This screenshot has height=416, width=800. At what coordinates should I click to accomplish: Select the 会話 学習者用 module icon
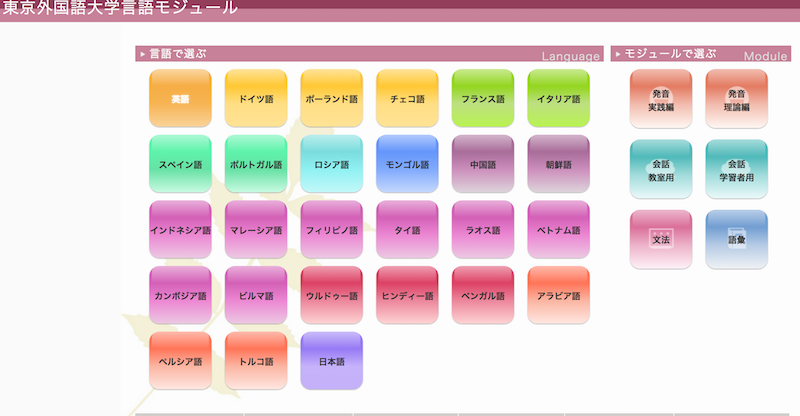coord(736,169)
